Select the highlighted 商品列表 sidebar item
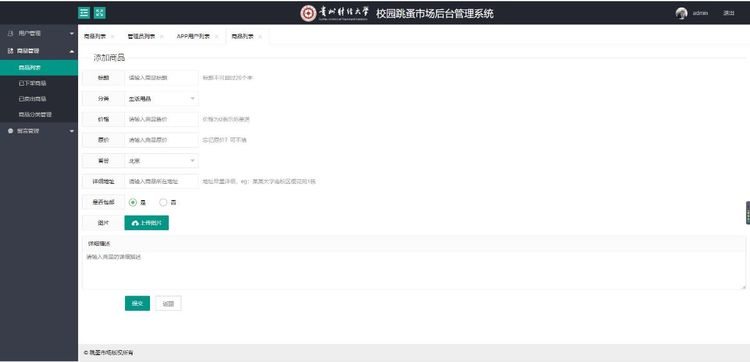Image resolution: width=750 pixels, height=362 pixels. coord(39,68)
